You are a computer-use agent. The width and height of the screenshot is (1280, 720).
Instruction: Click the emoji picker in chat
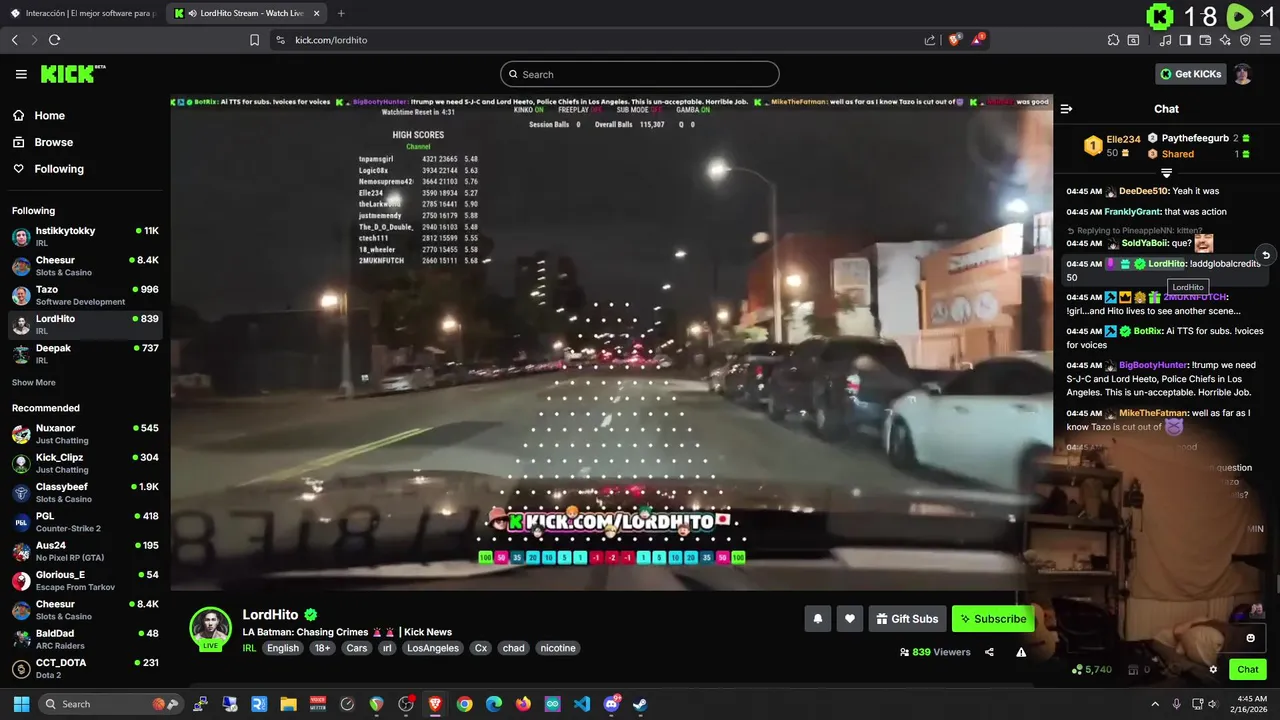tap(1250, 638)
